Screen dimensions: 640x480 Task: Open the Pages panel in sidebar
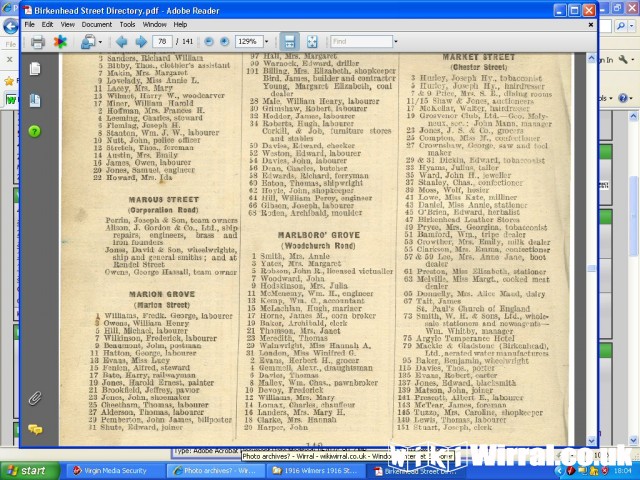point(35,69)
